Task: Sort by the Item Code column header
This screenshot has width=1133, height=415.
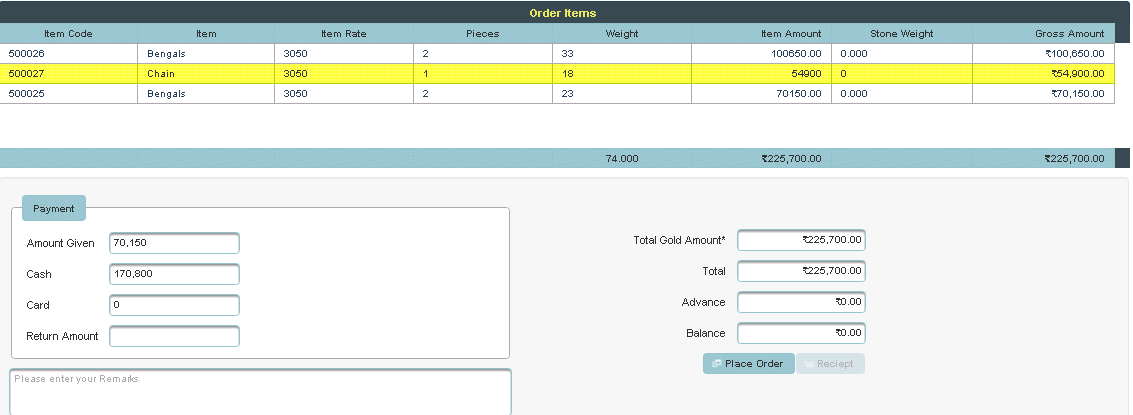Action: tap(68, 34)
